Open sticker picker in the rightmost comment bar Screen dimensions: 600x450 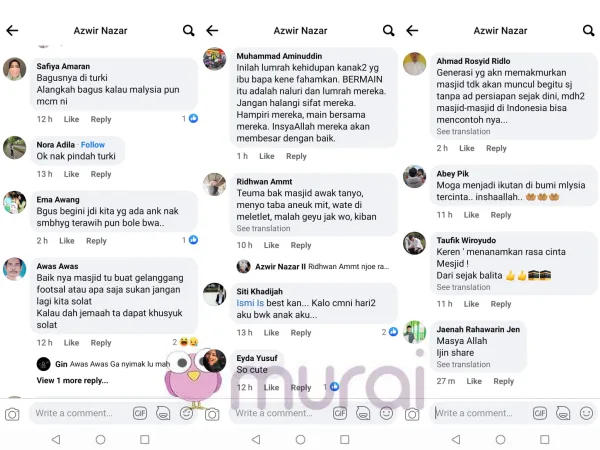(x=563, y=413)
